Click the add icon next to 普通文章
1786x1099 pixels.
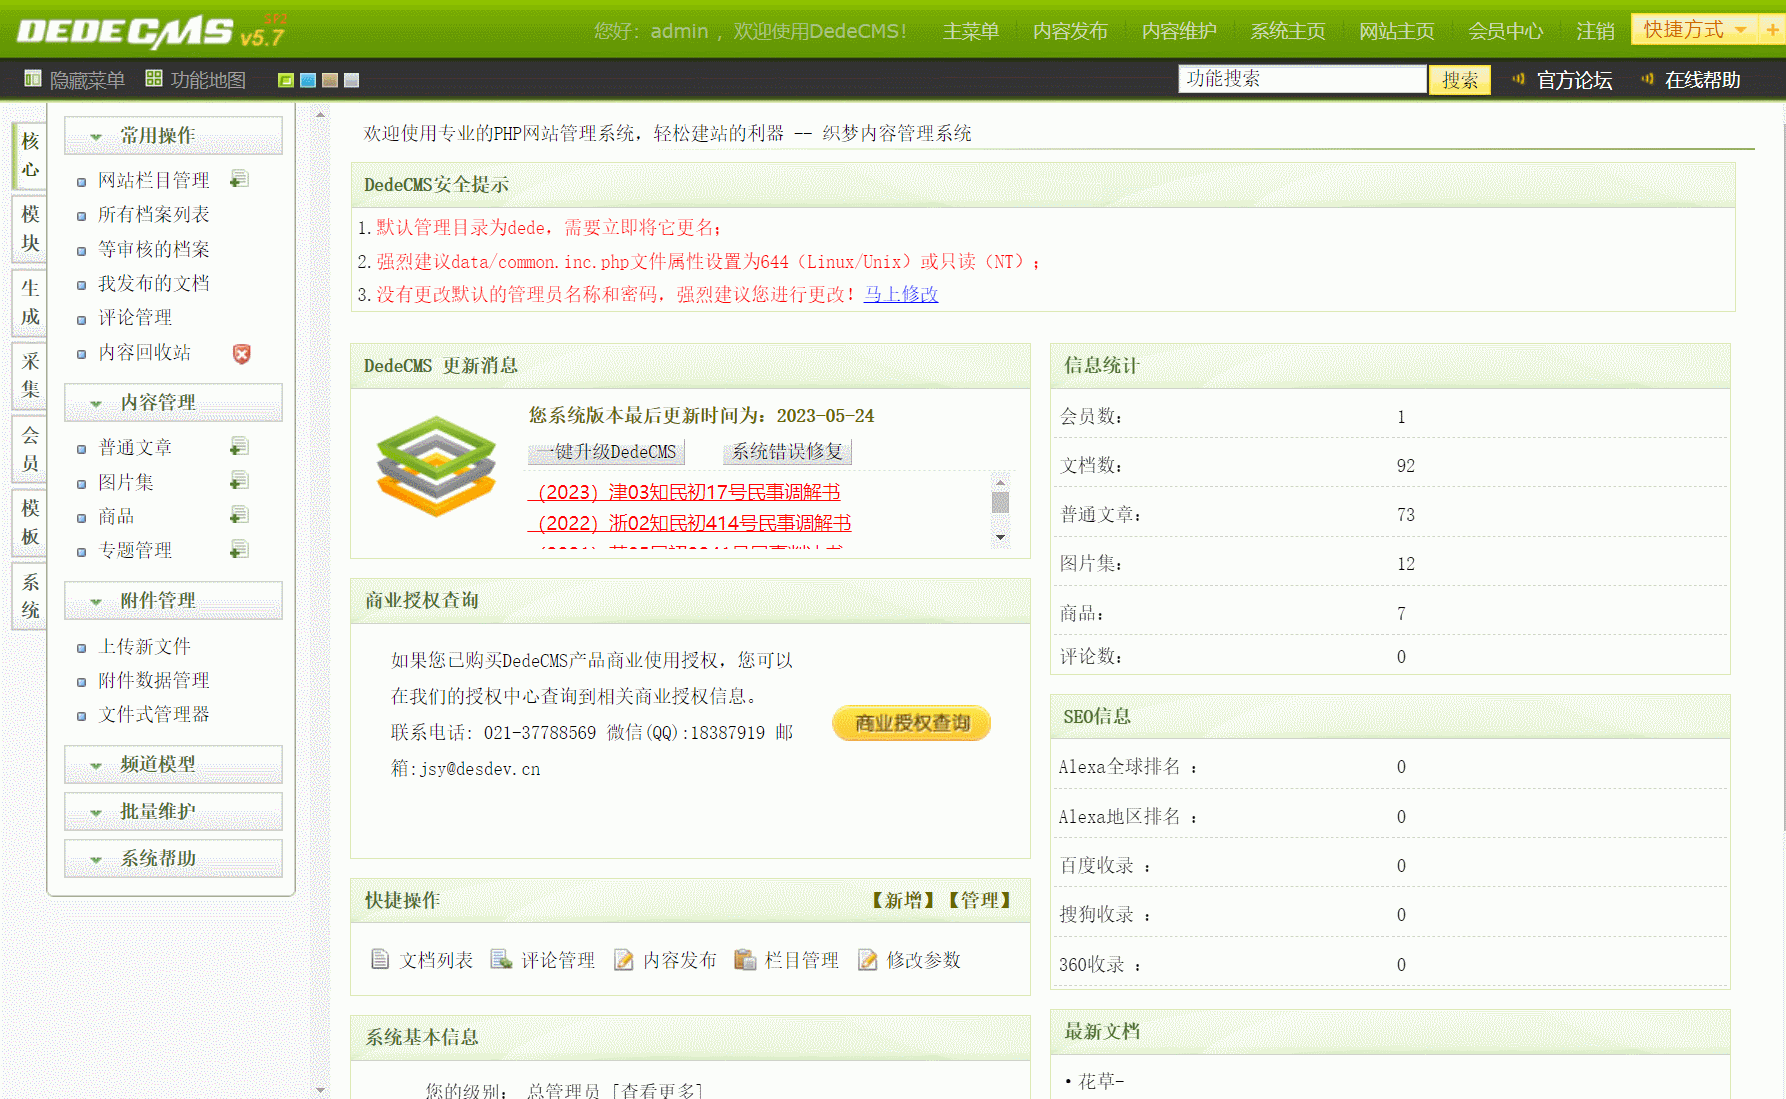(239, 446)
